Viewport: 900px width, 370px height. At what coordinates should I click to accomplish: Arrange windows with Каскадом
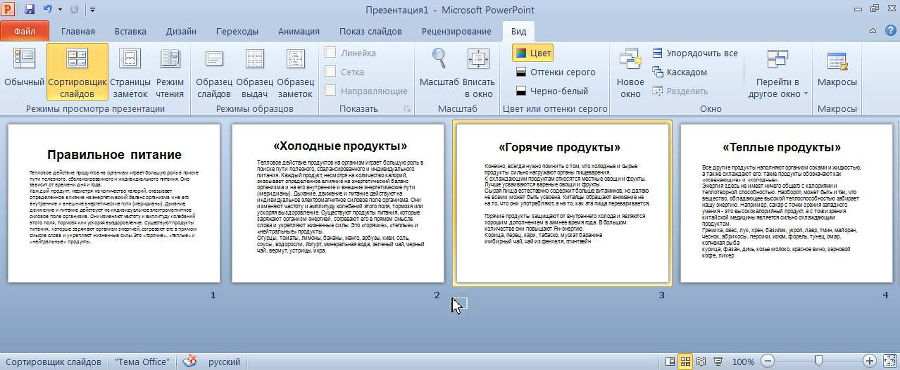pos(680,72)
